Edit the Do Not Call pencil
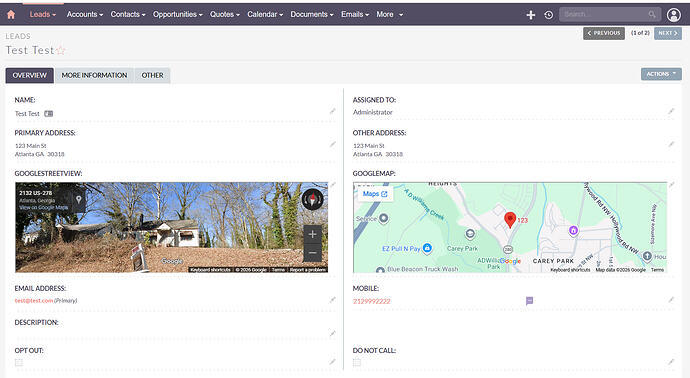The image size is (690, 378). click(x=671, y=362)
